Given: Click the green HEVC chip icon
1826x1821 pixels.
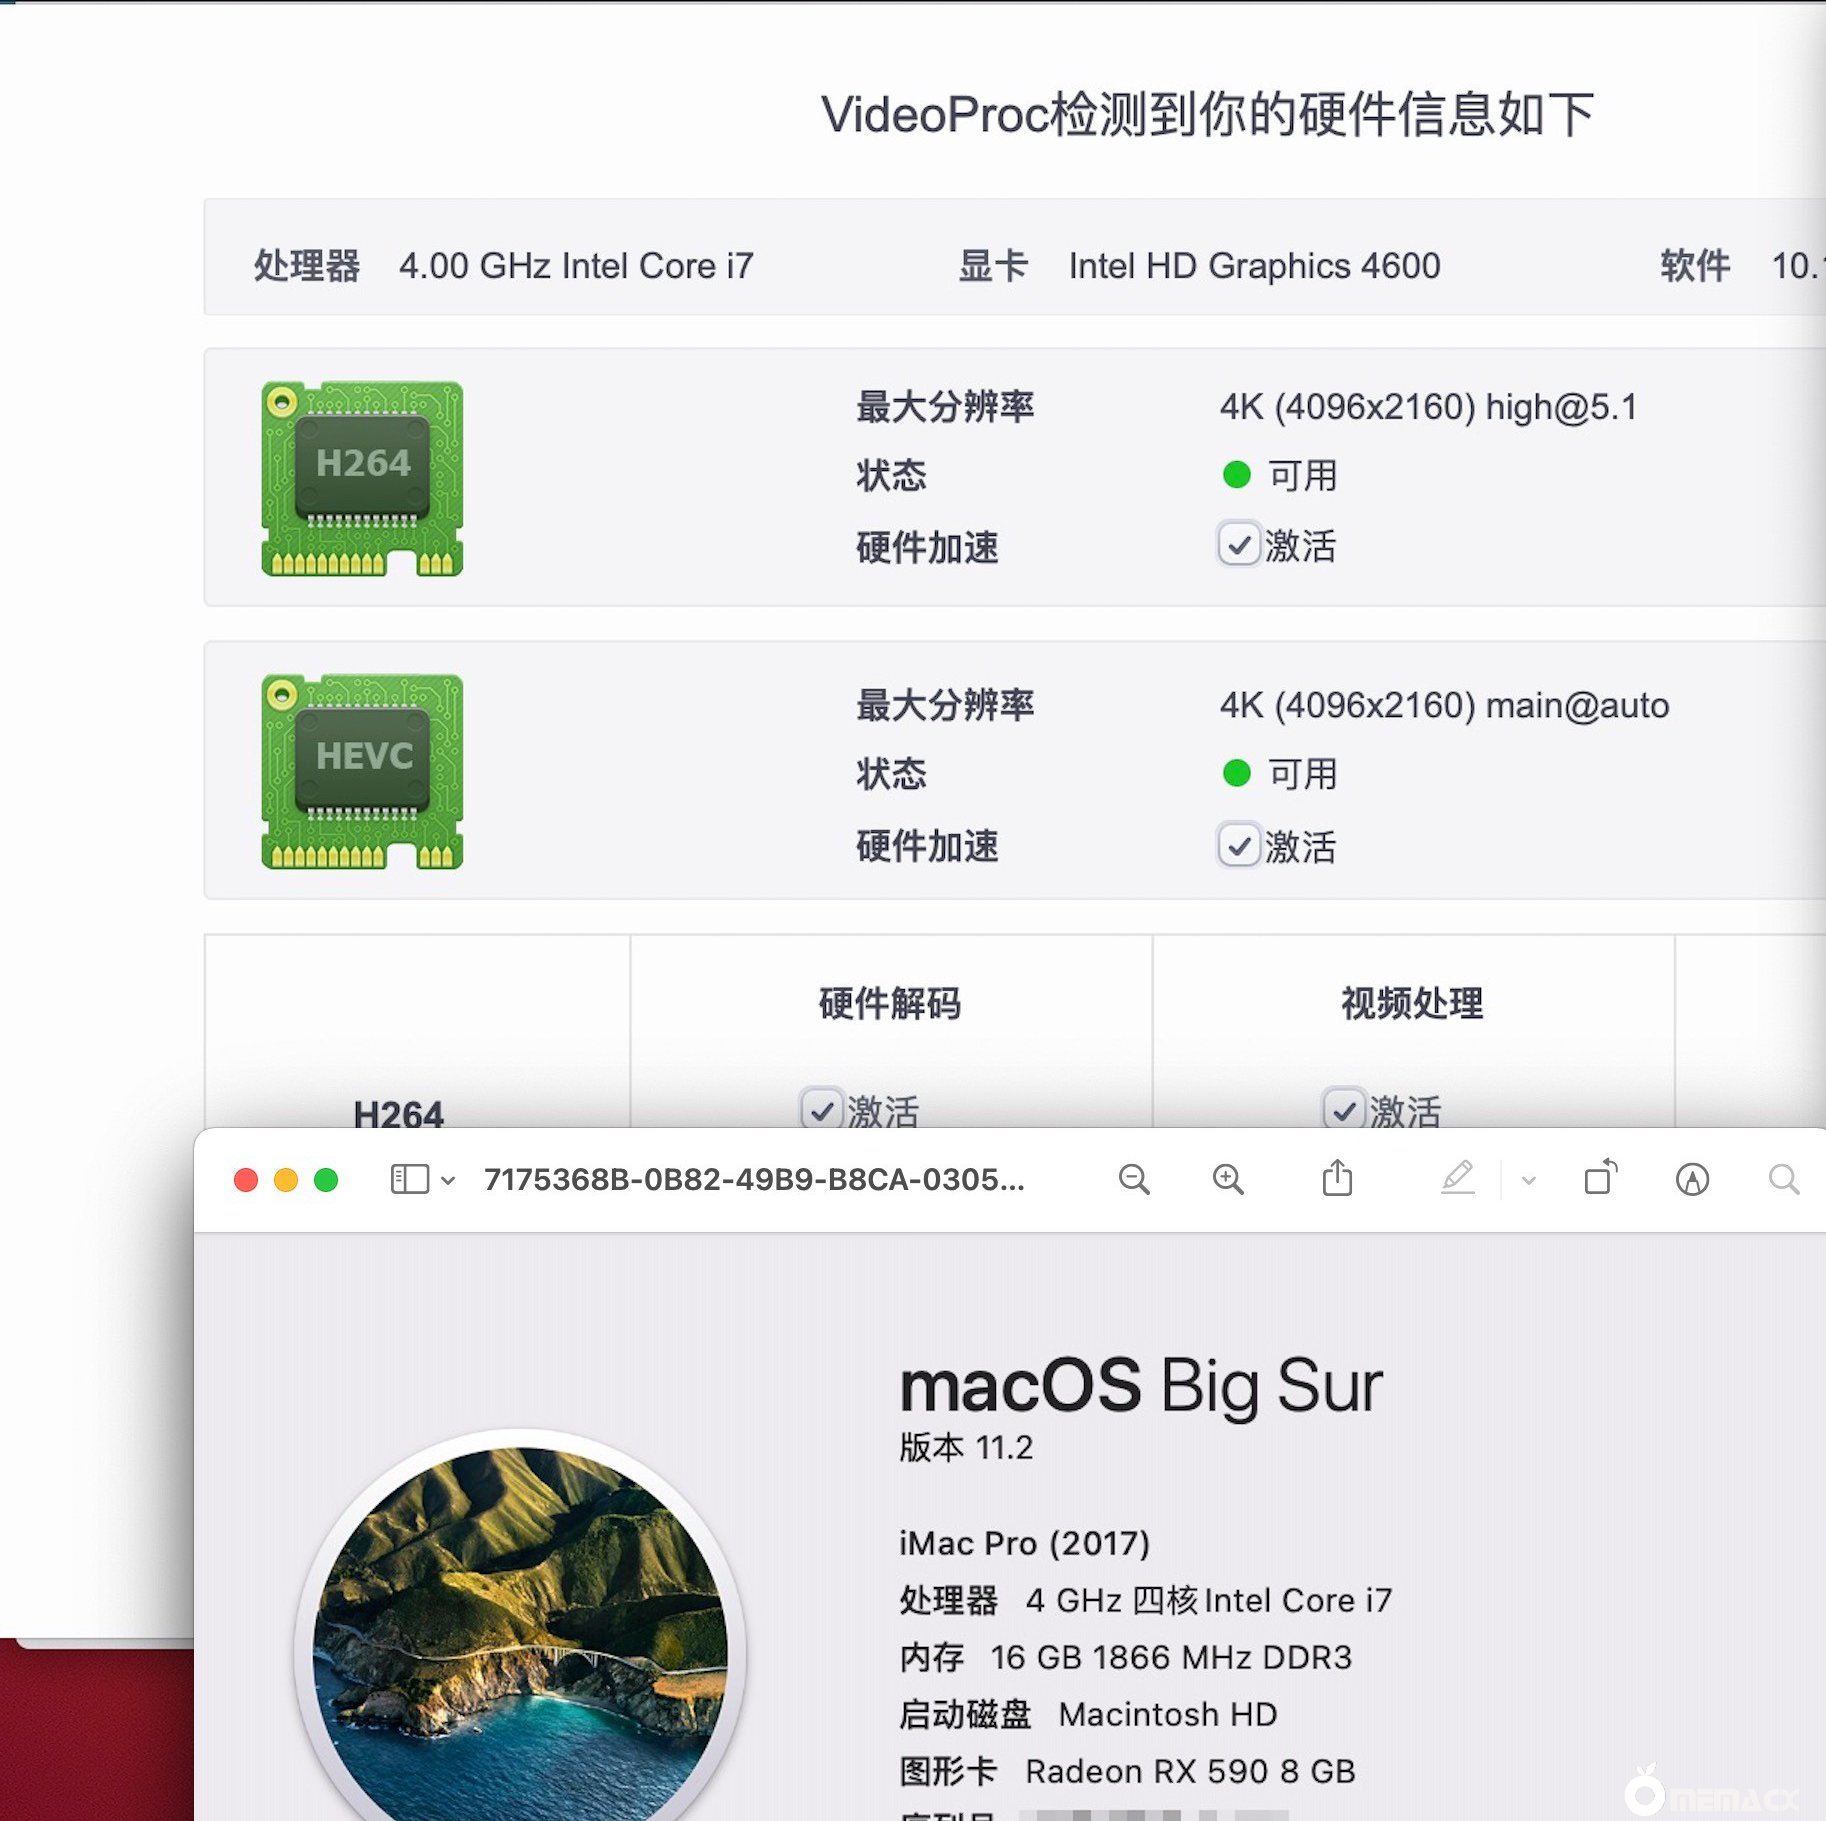Looking at the screenshot, I should pos(362,771).
